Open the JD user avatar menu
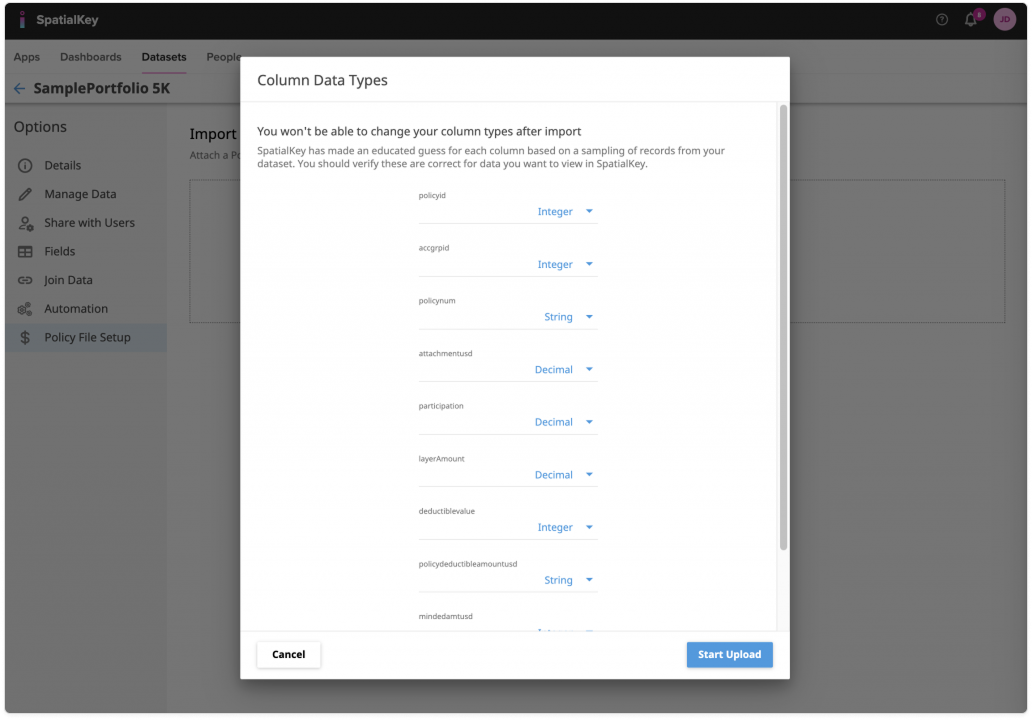This screenshot has width=1032, height=720. coord(1004,20)
